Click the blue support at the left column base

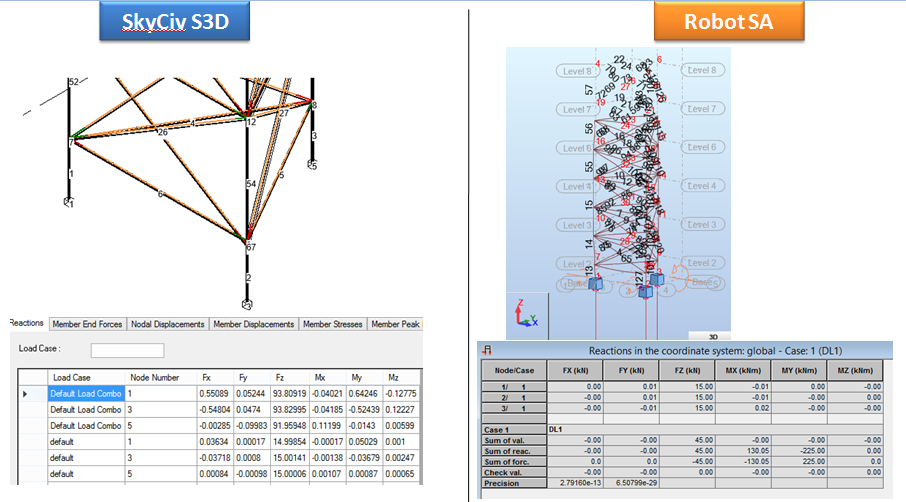point(596,284)
